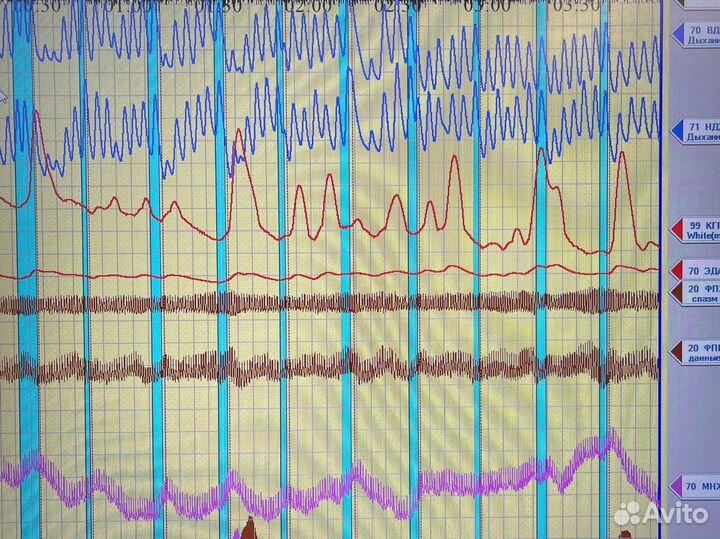This screenshot has width=720, height=539.
Task: Click the purple 70 МНХ channel label
Action: (x=696, y=487)
